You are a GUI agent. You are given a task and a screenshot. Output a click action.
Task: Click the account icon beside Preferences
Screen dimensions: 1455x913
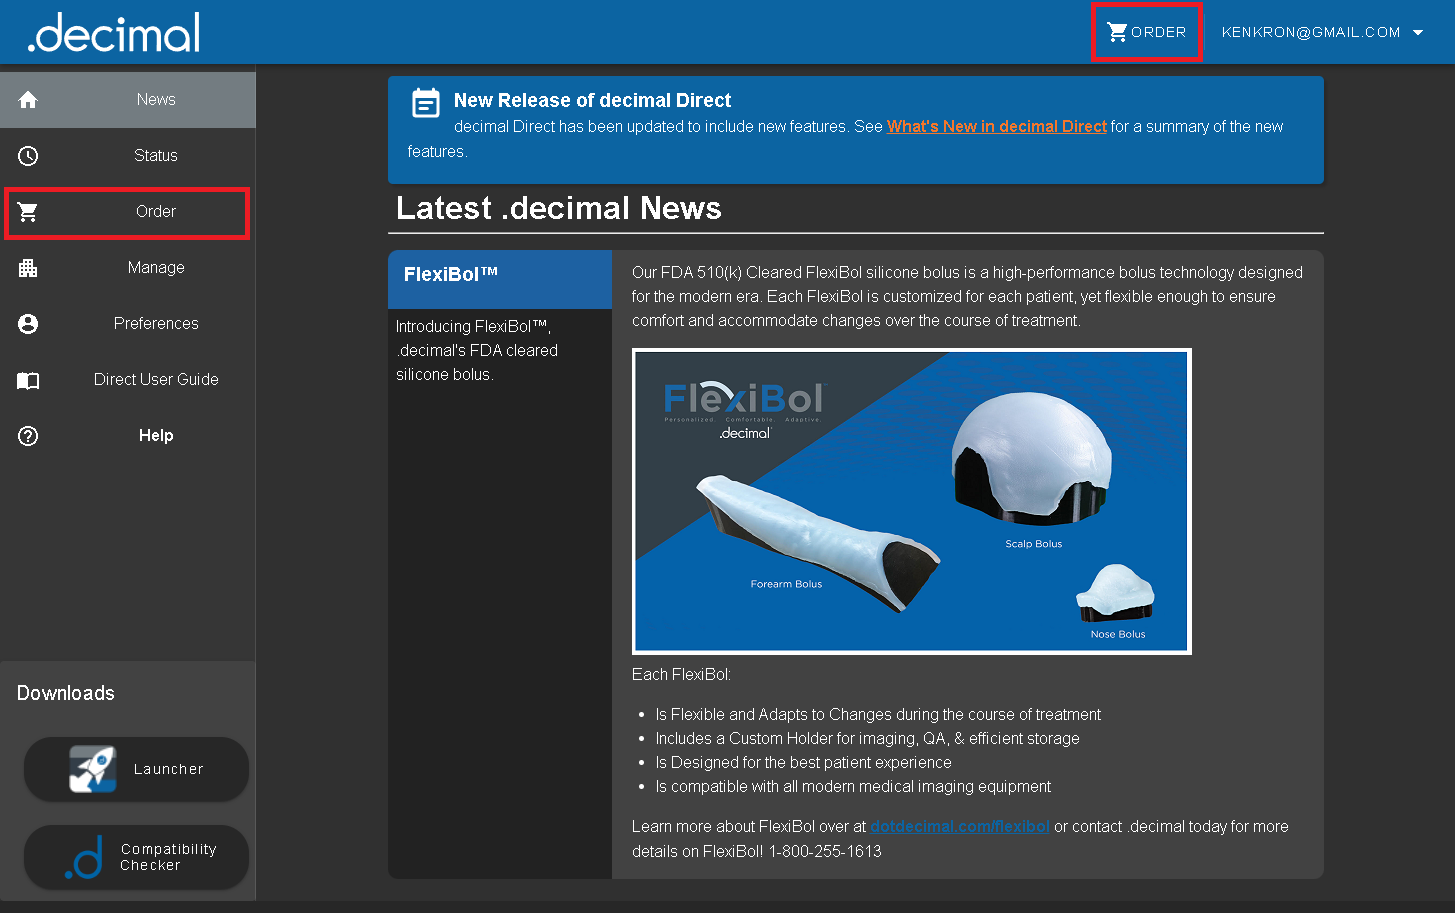coord(28,324)
